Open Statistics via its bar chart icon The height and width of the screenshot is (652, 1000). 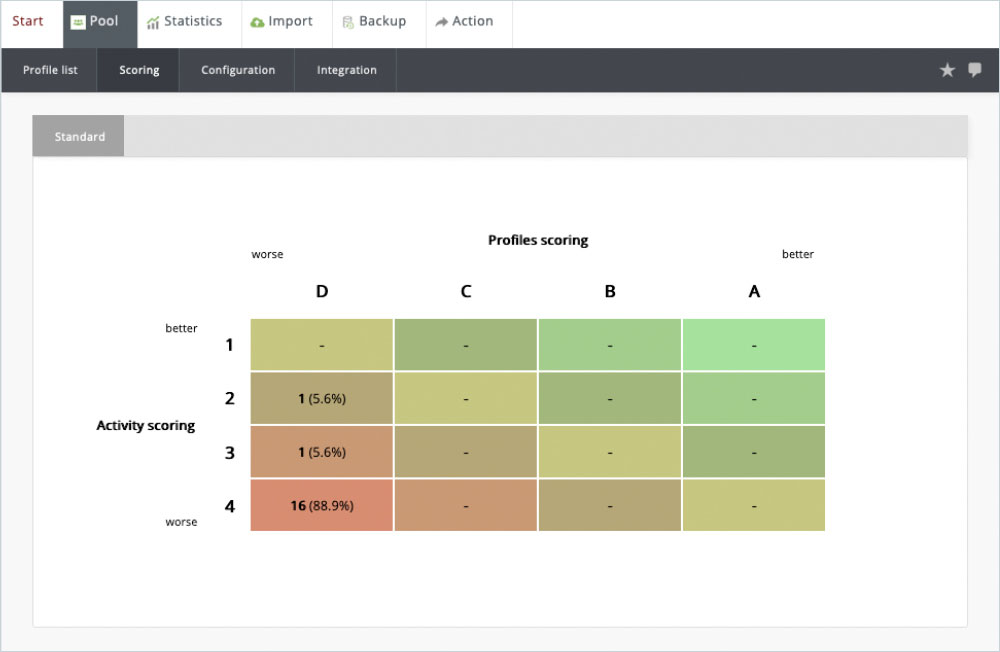click(x=153, y=22)
